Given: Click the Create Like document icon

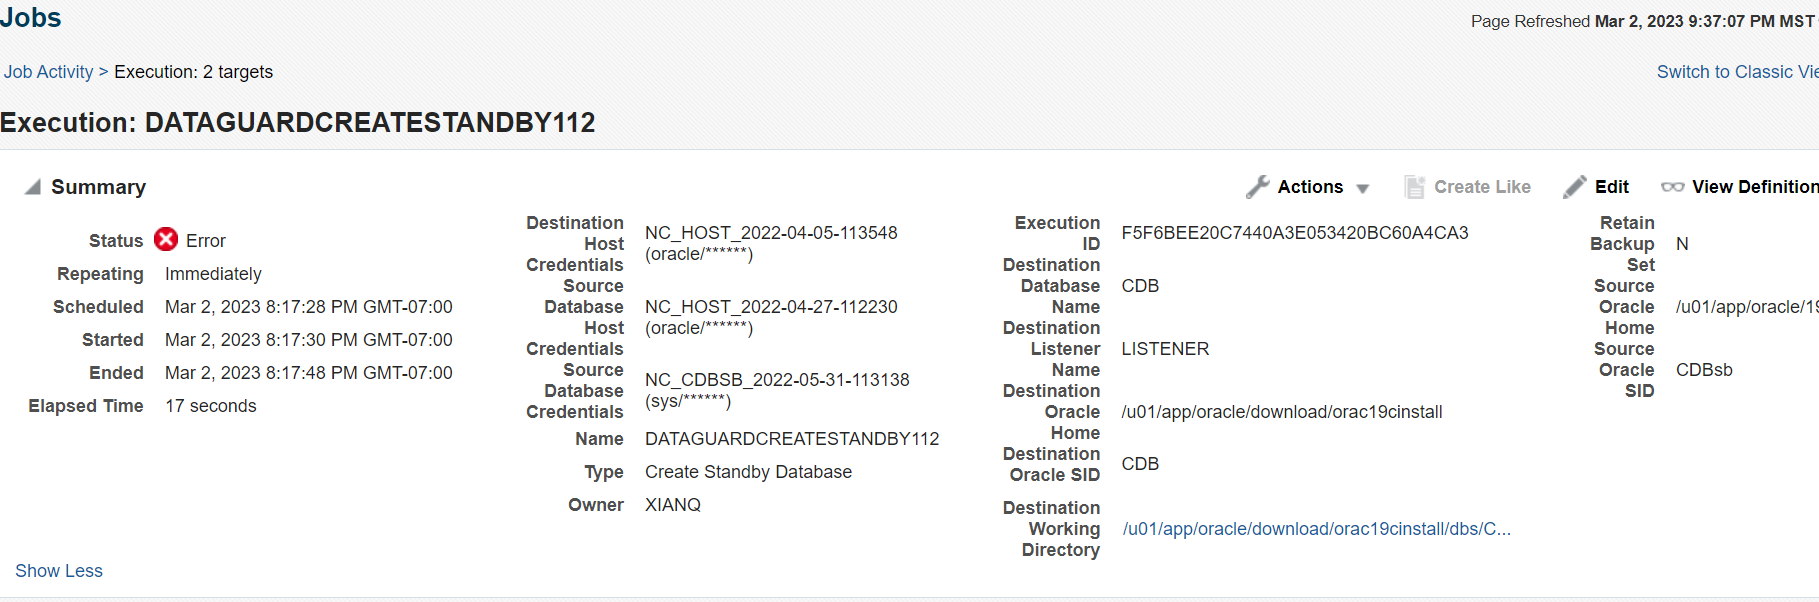Looking at the screenshot, I should pos(1414,187).
